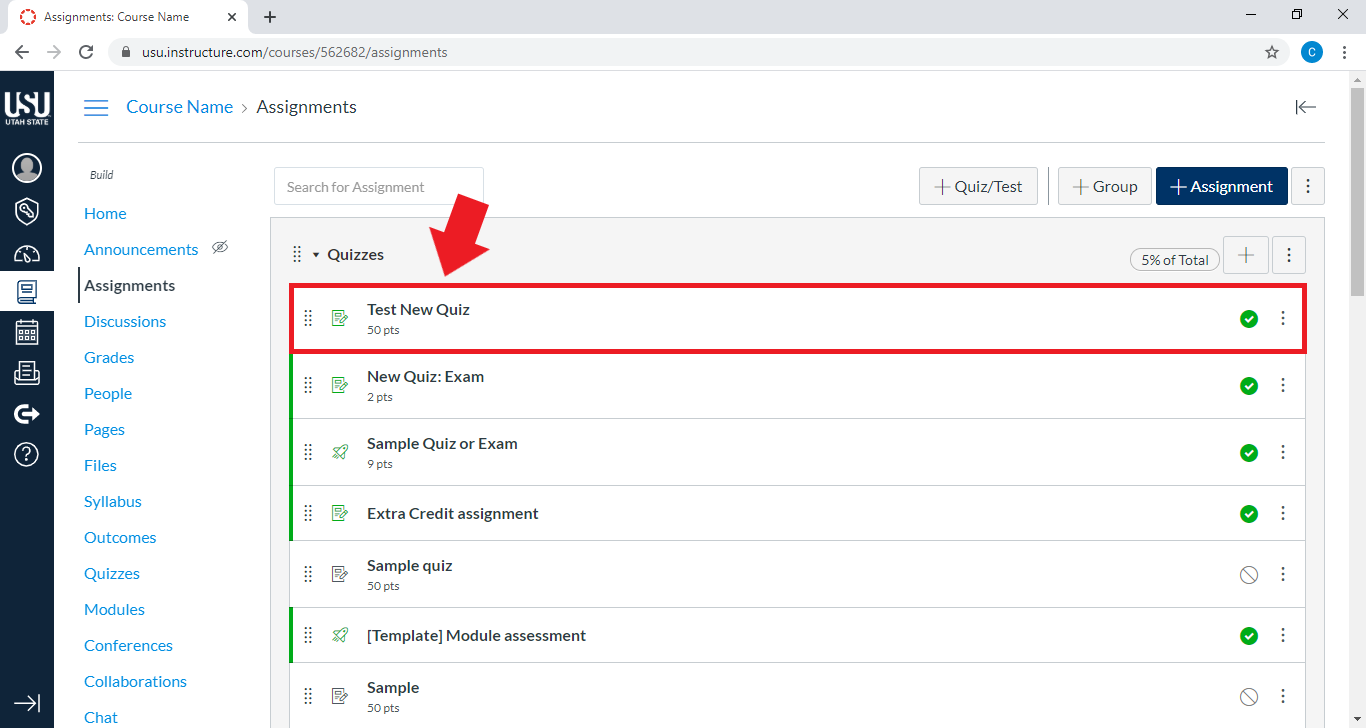Open the Inbox icon in sidebar
The height and width of the screenshot is (728, 1366).
click(27, 372)
